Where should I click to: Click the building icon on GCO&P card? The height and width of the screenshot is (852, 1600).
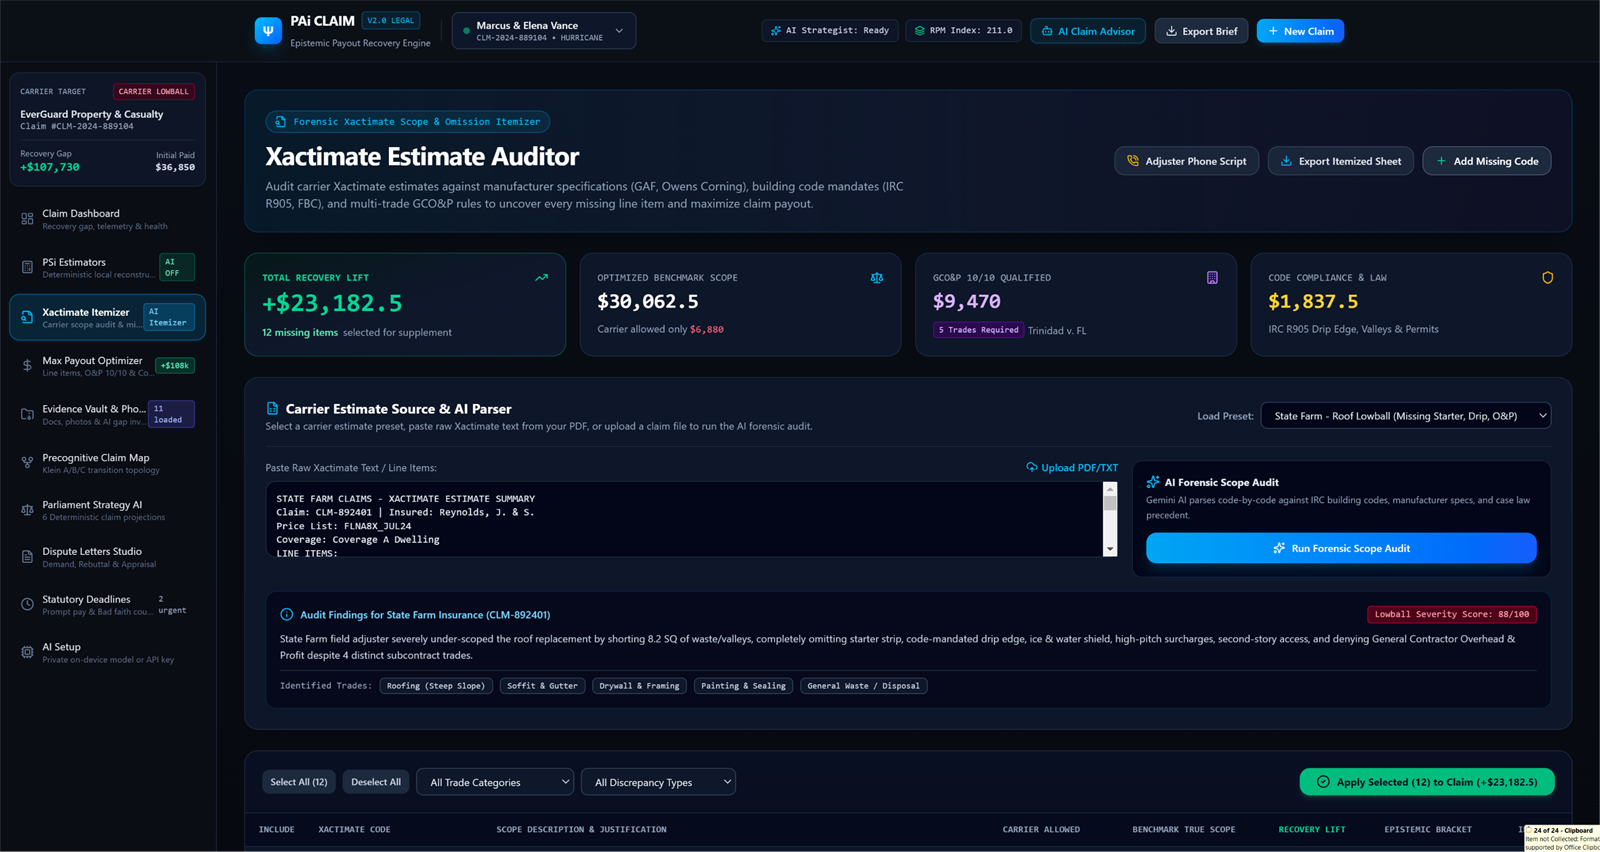[x=1212, y=278]
